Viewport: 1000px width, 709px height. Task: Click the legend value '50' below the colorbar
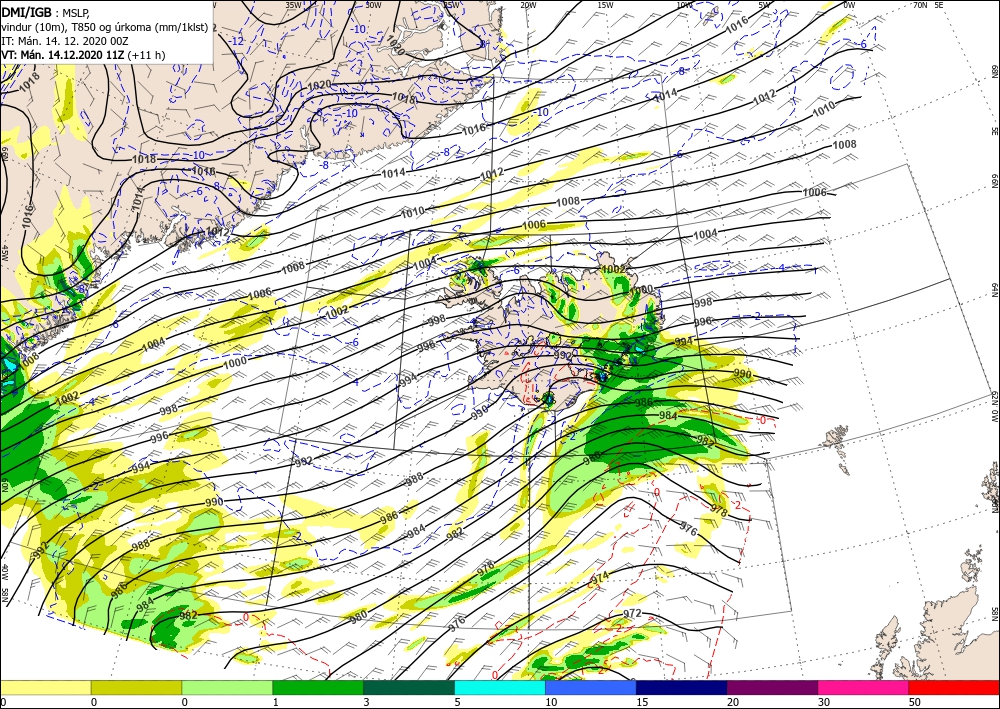click(915, 702)
